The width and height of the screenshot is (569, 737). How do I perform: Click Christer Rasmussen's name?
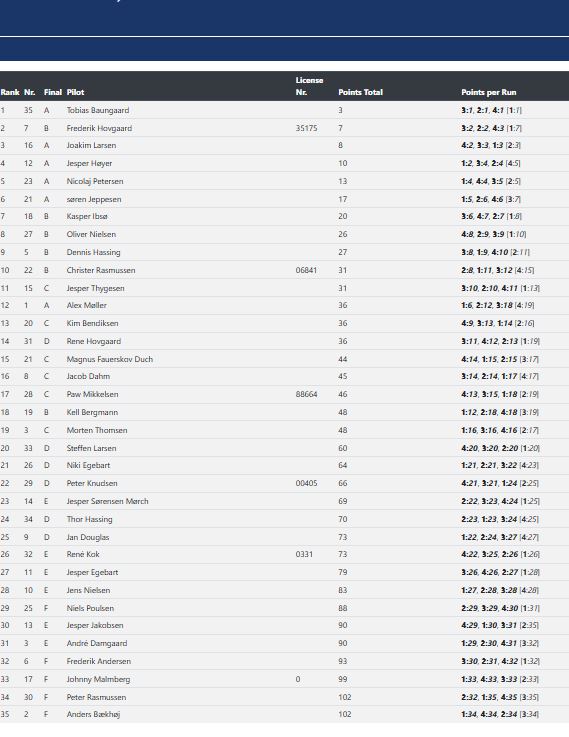coord(101,270)
